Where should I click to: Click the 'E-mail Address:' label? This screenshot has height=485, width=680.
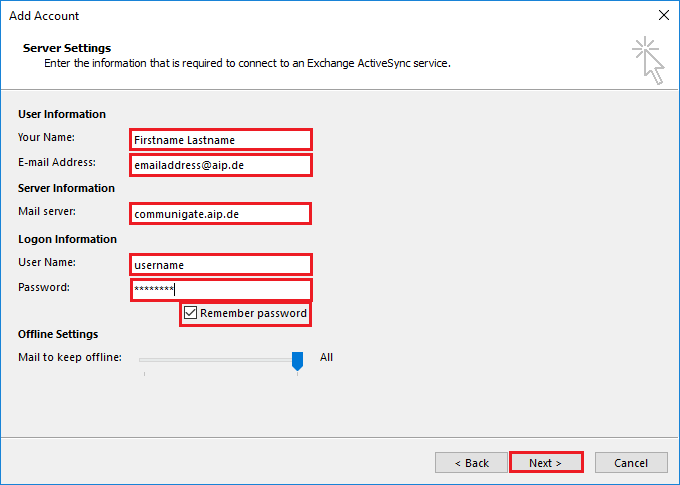coord(56,162)
